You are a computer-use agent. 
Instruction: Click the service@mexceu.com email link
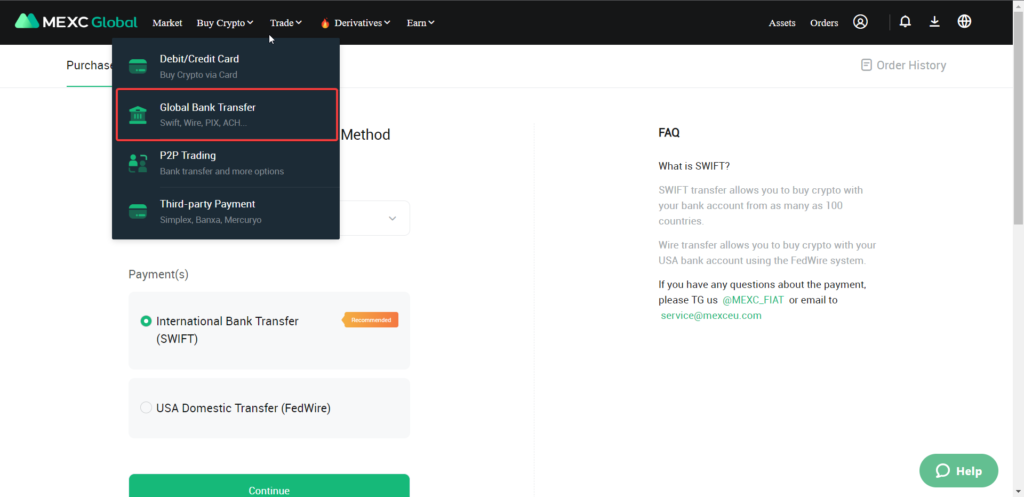point(711,315)
